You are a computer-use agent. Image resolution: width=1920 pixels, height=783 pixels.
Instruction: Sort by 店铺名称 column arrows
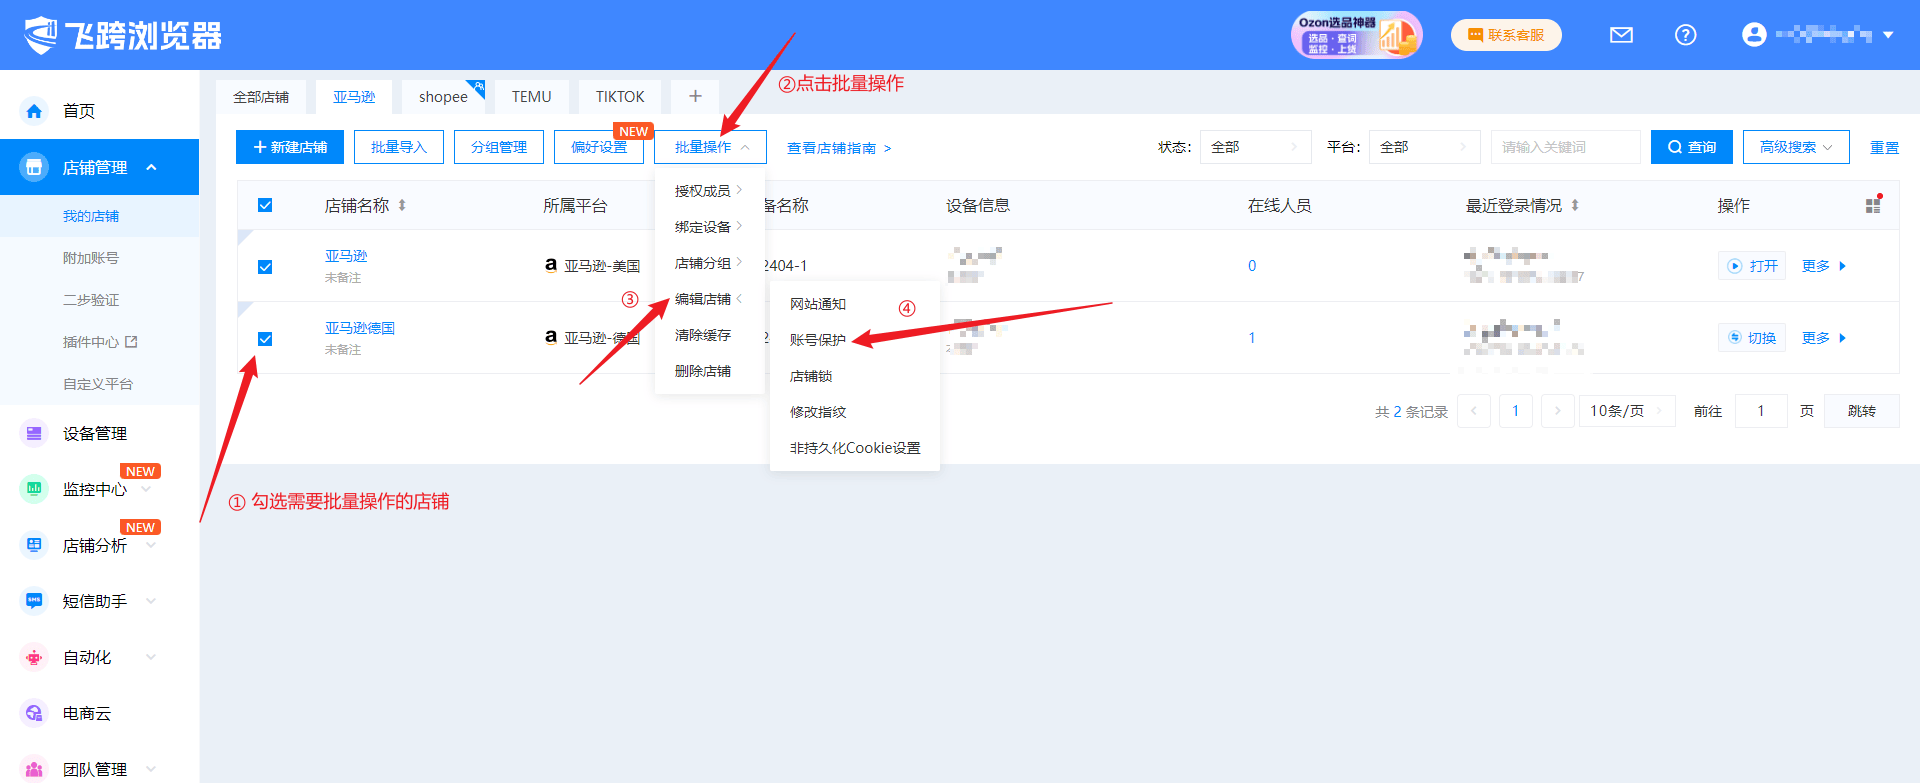(x=402, y=205)
